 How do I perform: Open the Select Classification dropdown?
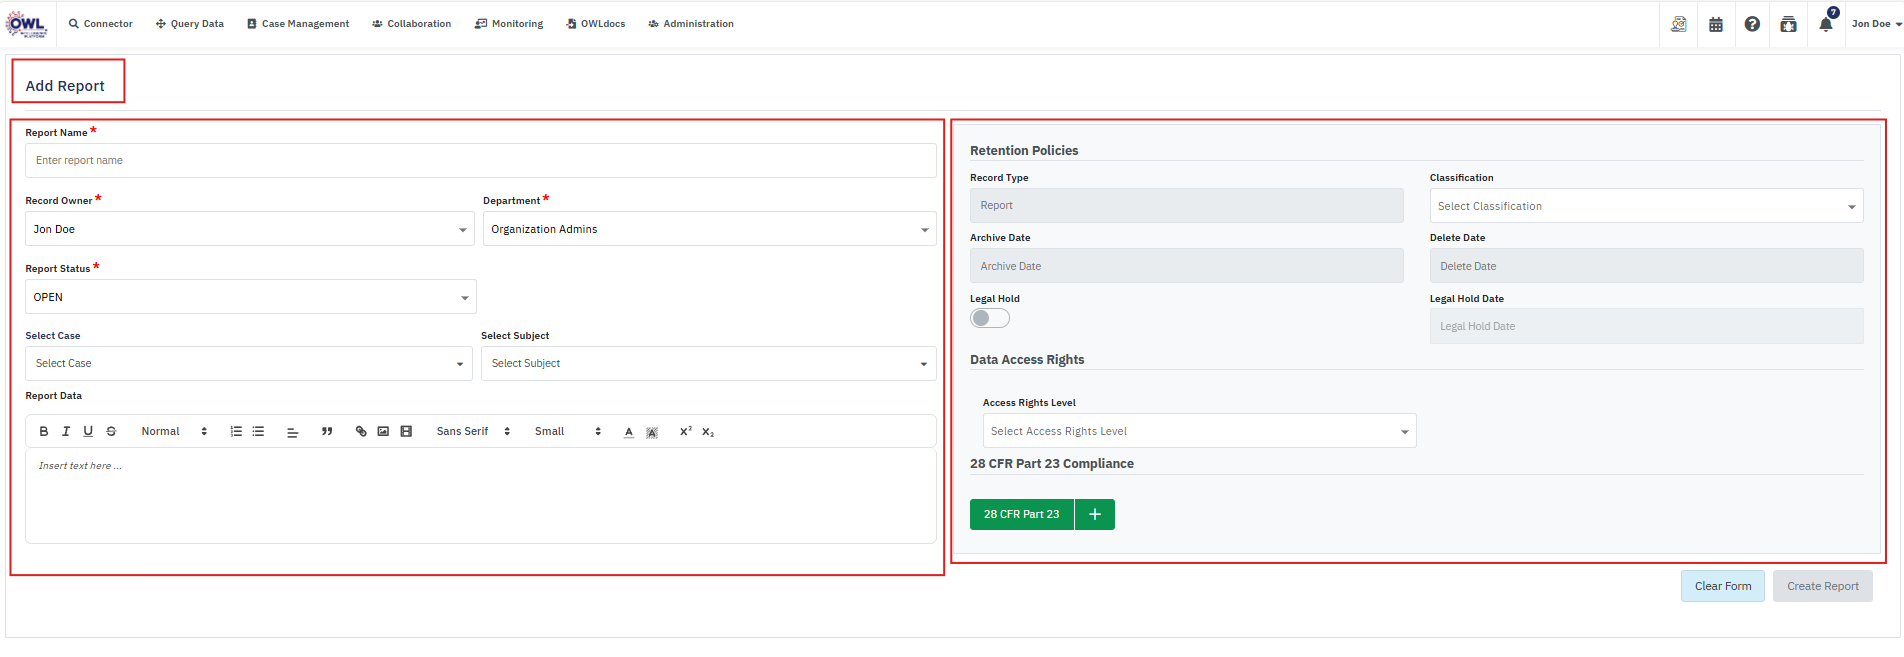[x=1646, y=206]
